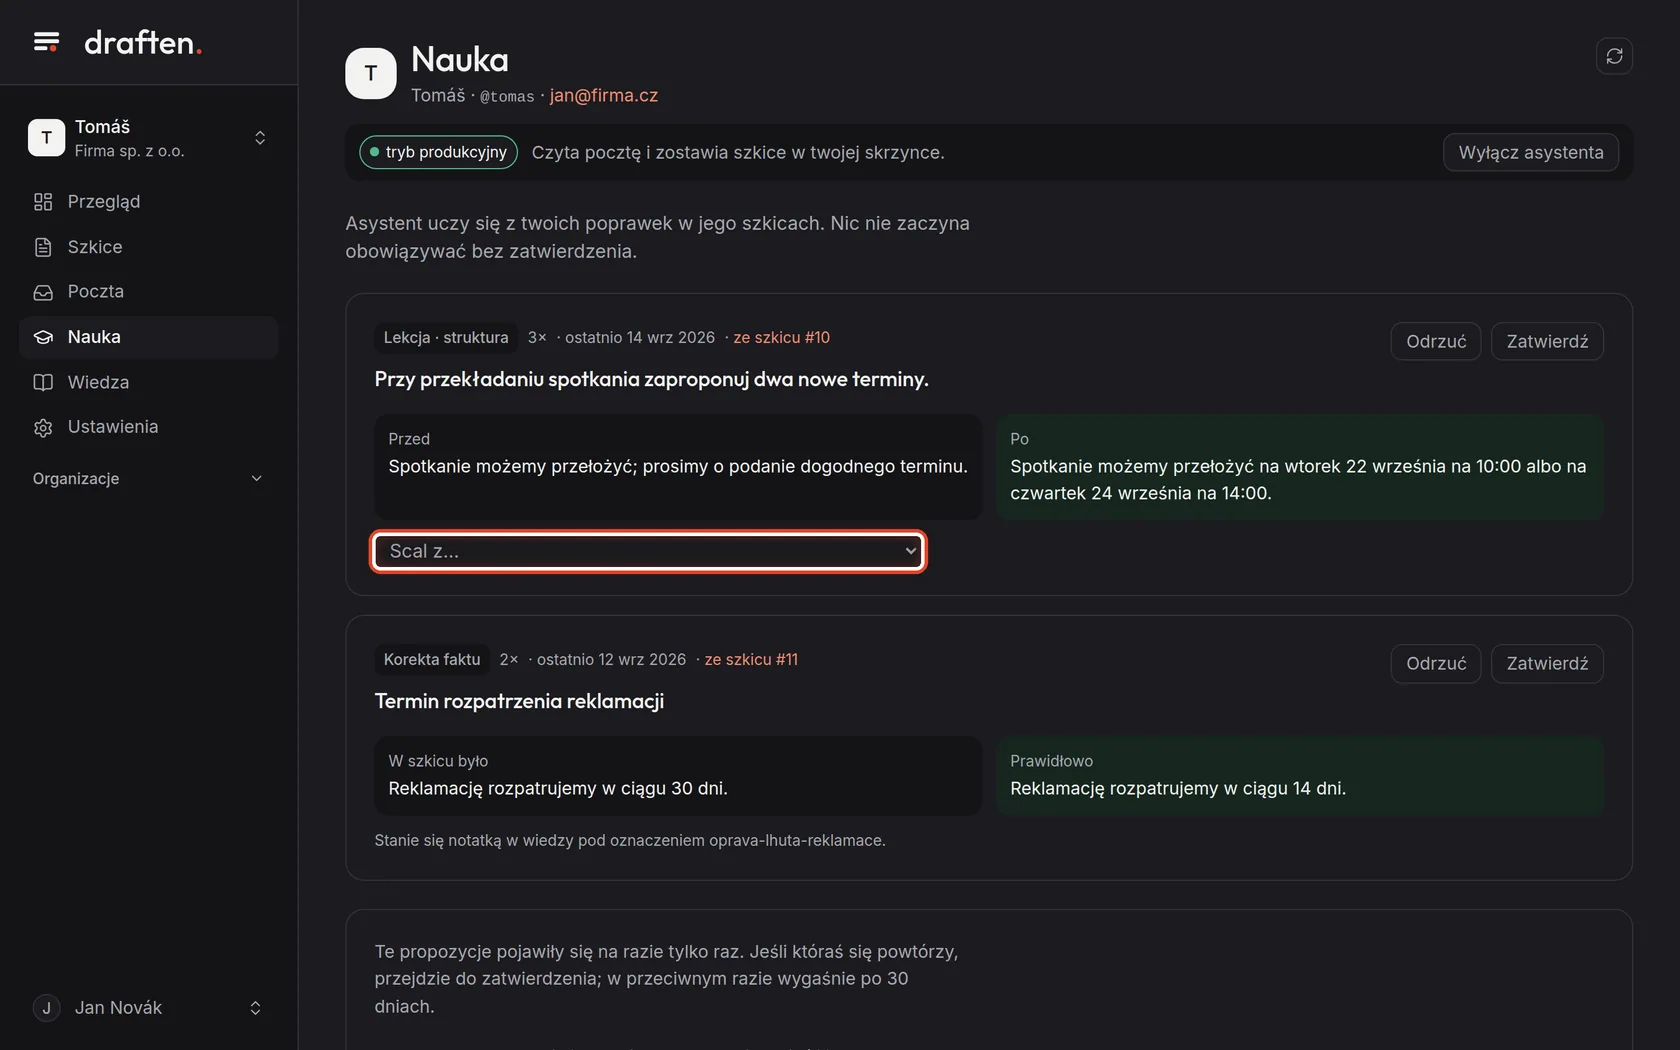Open Wiedza via its book icon
The width and height of the screenshot is (1680, 1050).
[43, 382]
